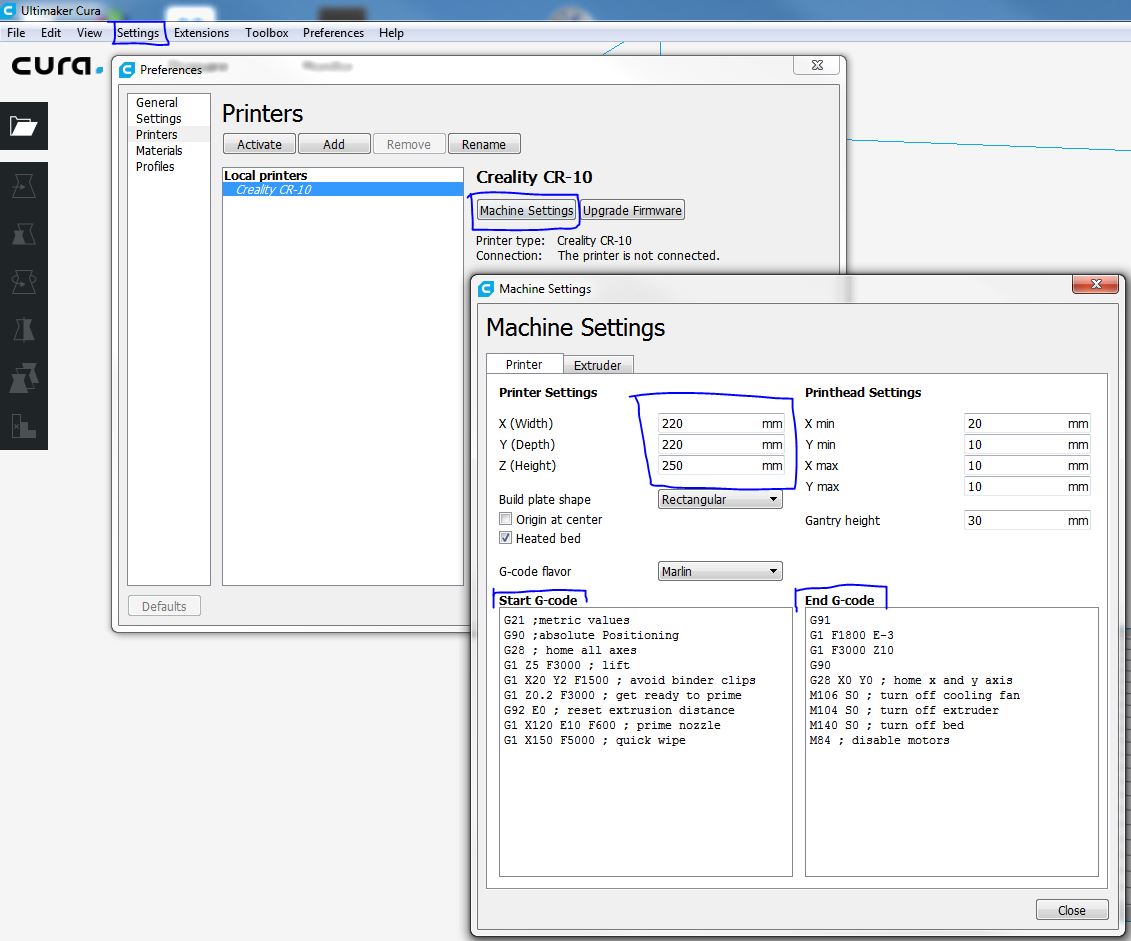Select the Rotate tool in left sidebar
Image resolution: width=1131 pixels, height=941 pixels.
pos(23,282)
